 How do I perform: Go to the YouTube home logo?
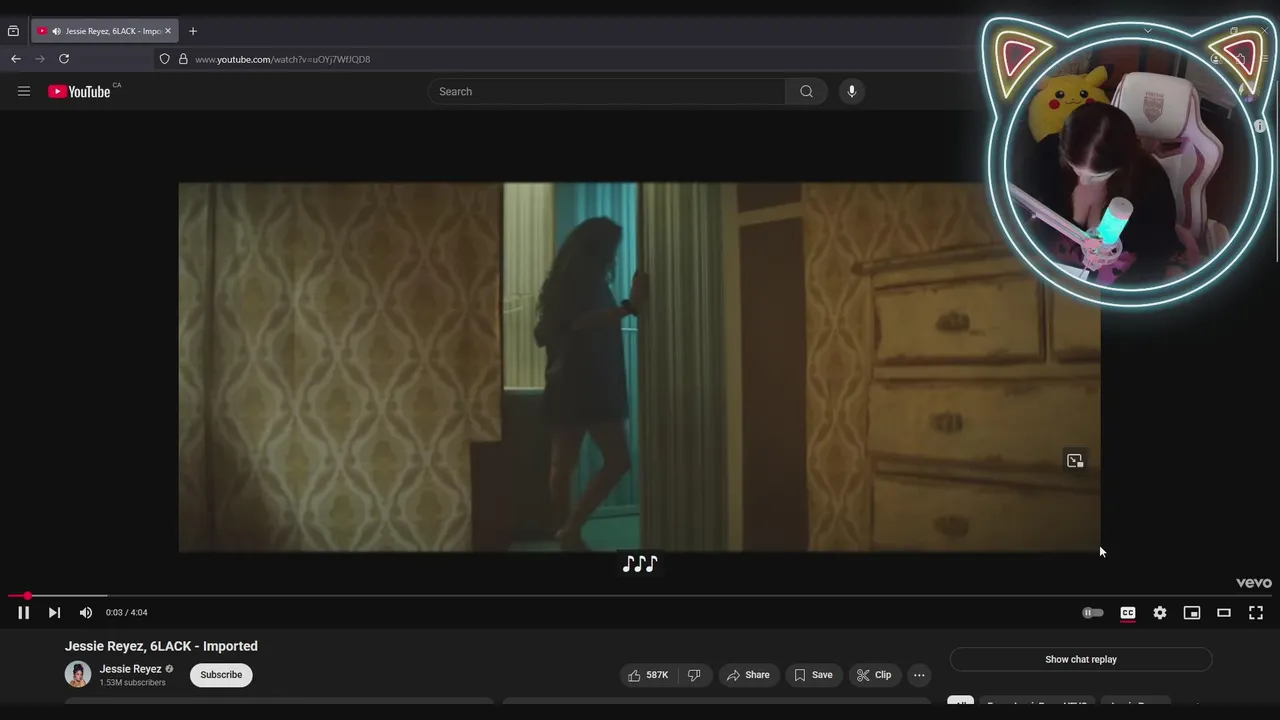(x=80, y=91)
